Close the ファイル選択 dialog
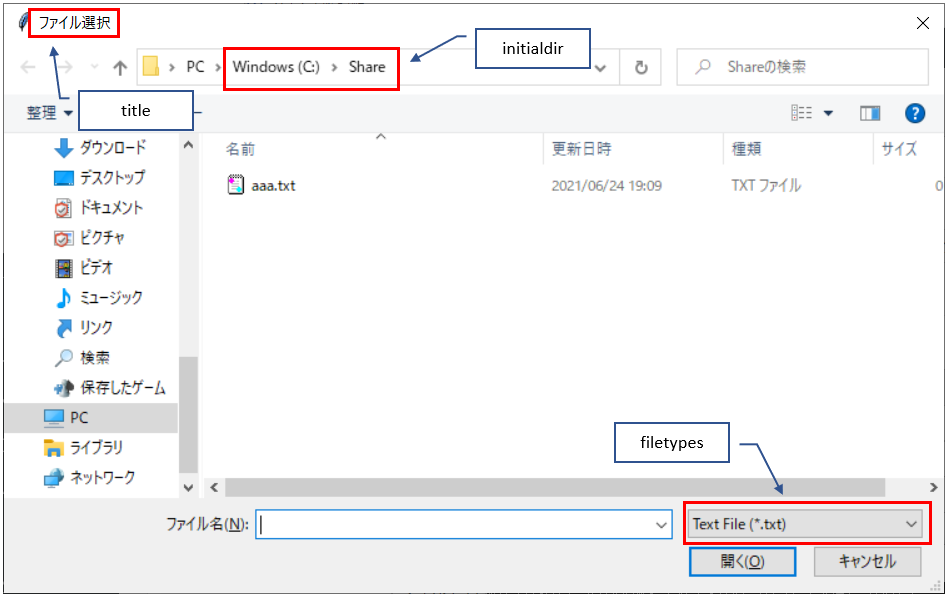Viewport: 950px width, 598px height. [923, 23]
